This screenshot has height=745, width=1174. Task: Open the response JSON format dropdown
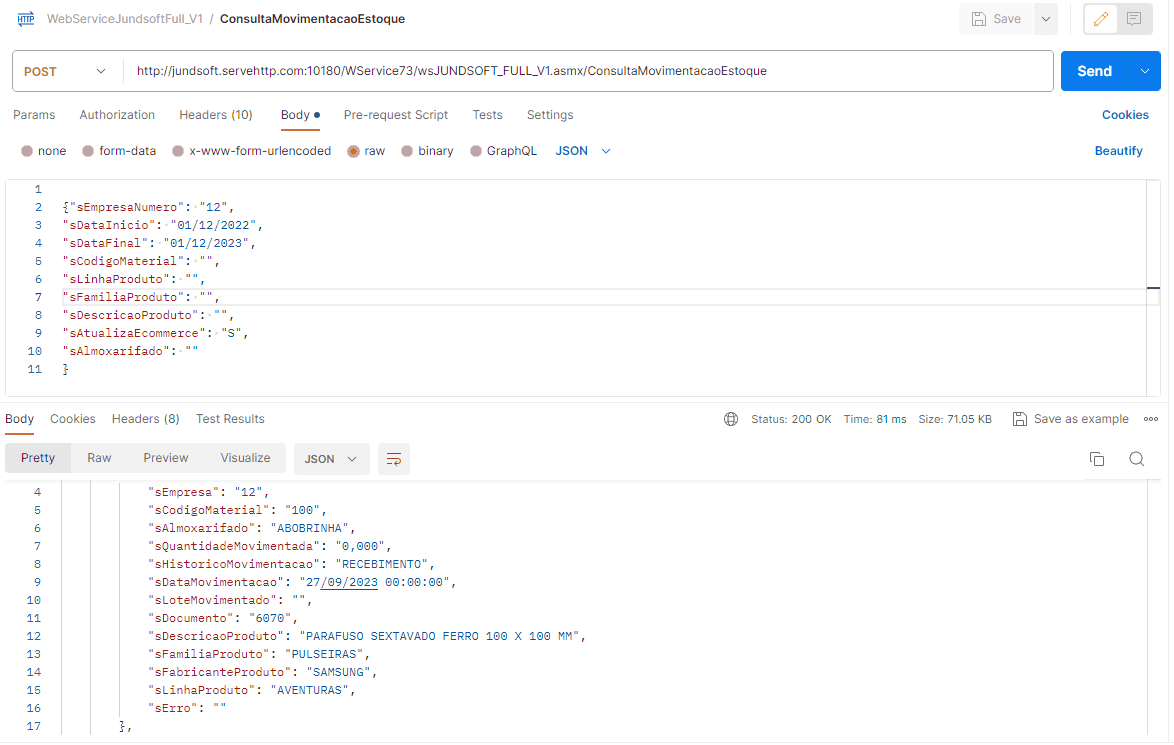[x=331, y=459]
